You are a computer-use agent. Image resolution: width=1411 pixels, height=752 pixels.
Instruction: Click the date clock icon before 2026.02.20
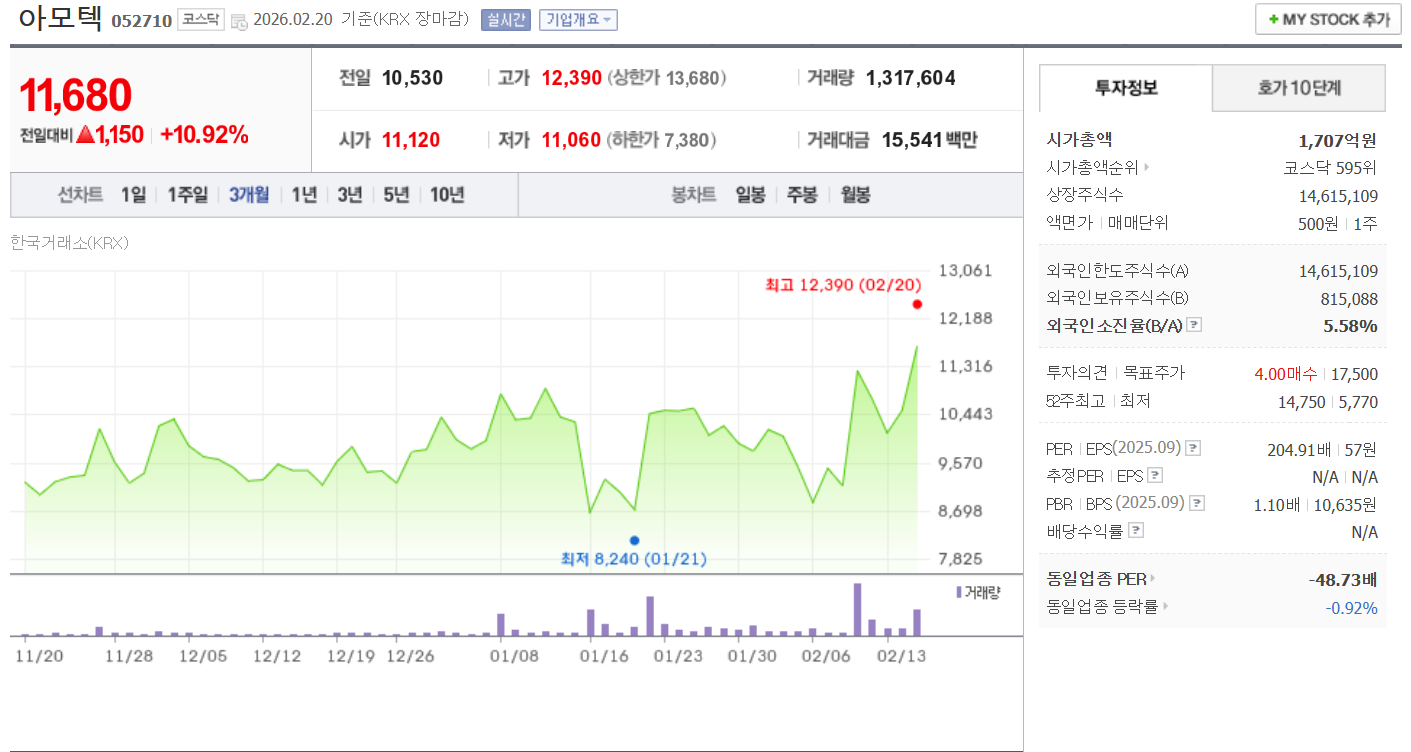pos(239,21)
